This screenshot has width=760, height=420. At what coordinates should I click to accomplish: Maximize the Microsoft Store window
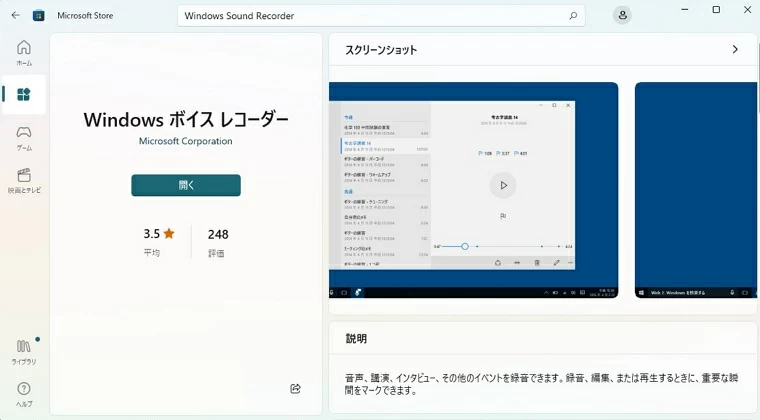click(x=716, y=10)
